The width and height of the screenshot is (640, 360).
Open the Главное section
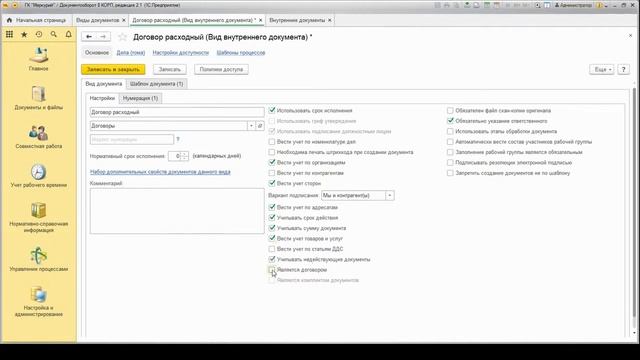38,60
